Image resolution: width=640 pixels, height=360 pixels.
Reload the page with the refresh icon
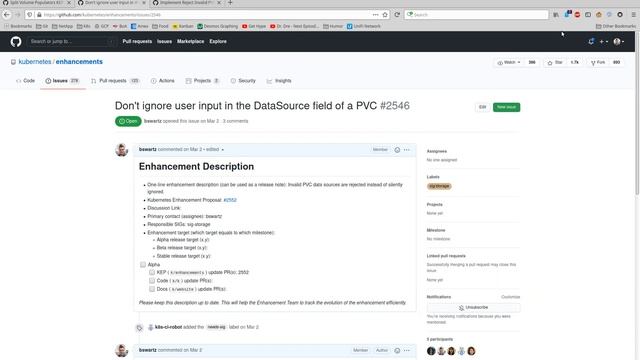click(397, 15)
